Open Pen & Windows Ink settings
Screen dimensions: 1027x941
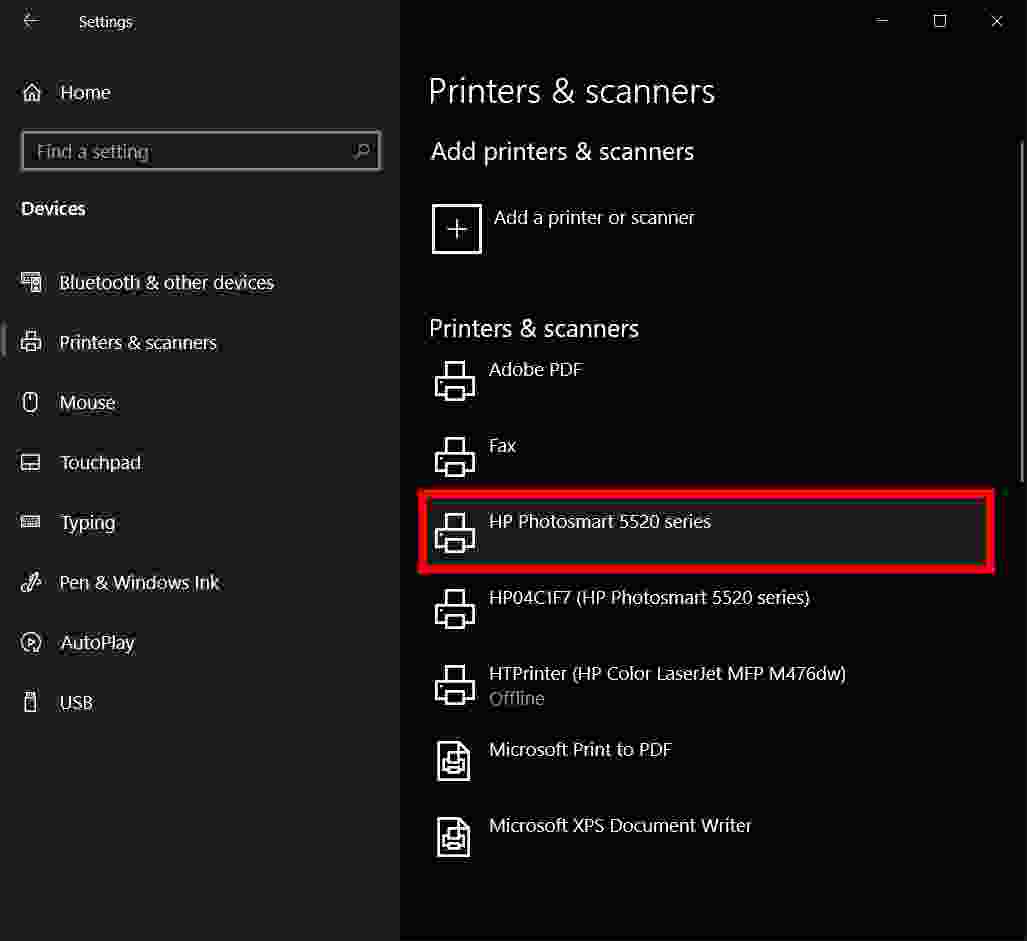(x=140, y=582)
